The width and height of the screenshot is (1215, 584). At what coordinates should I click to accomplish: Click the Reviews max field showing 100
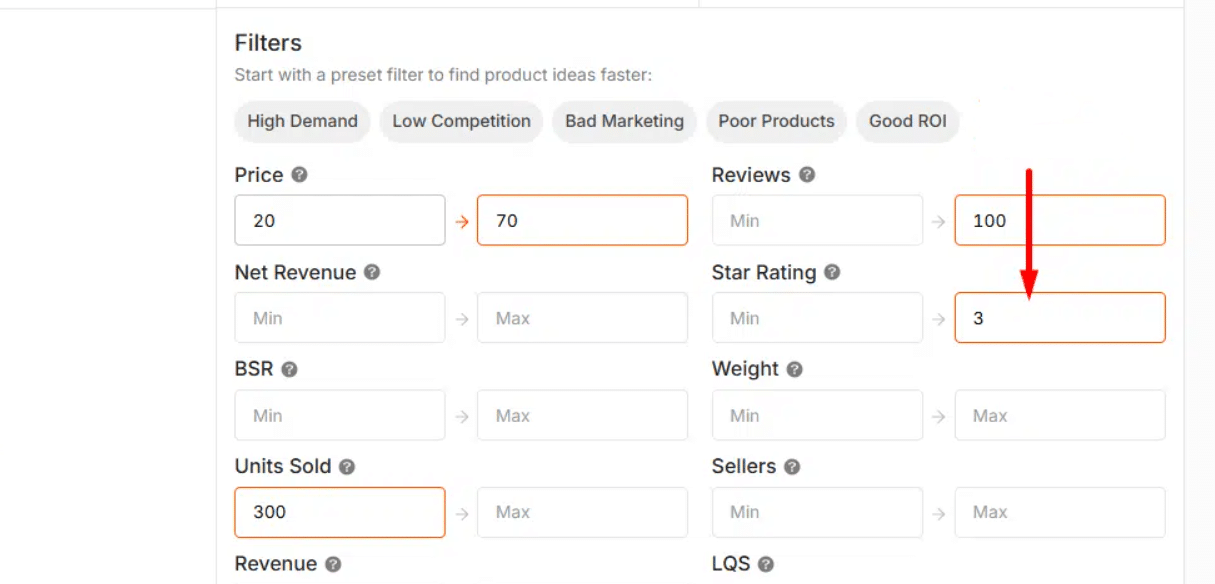(x=1059, y=220)
